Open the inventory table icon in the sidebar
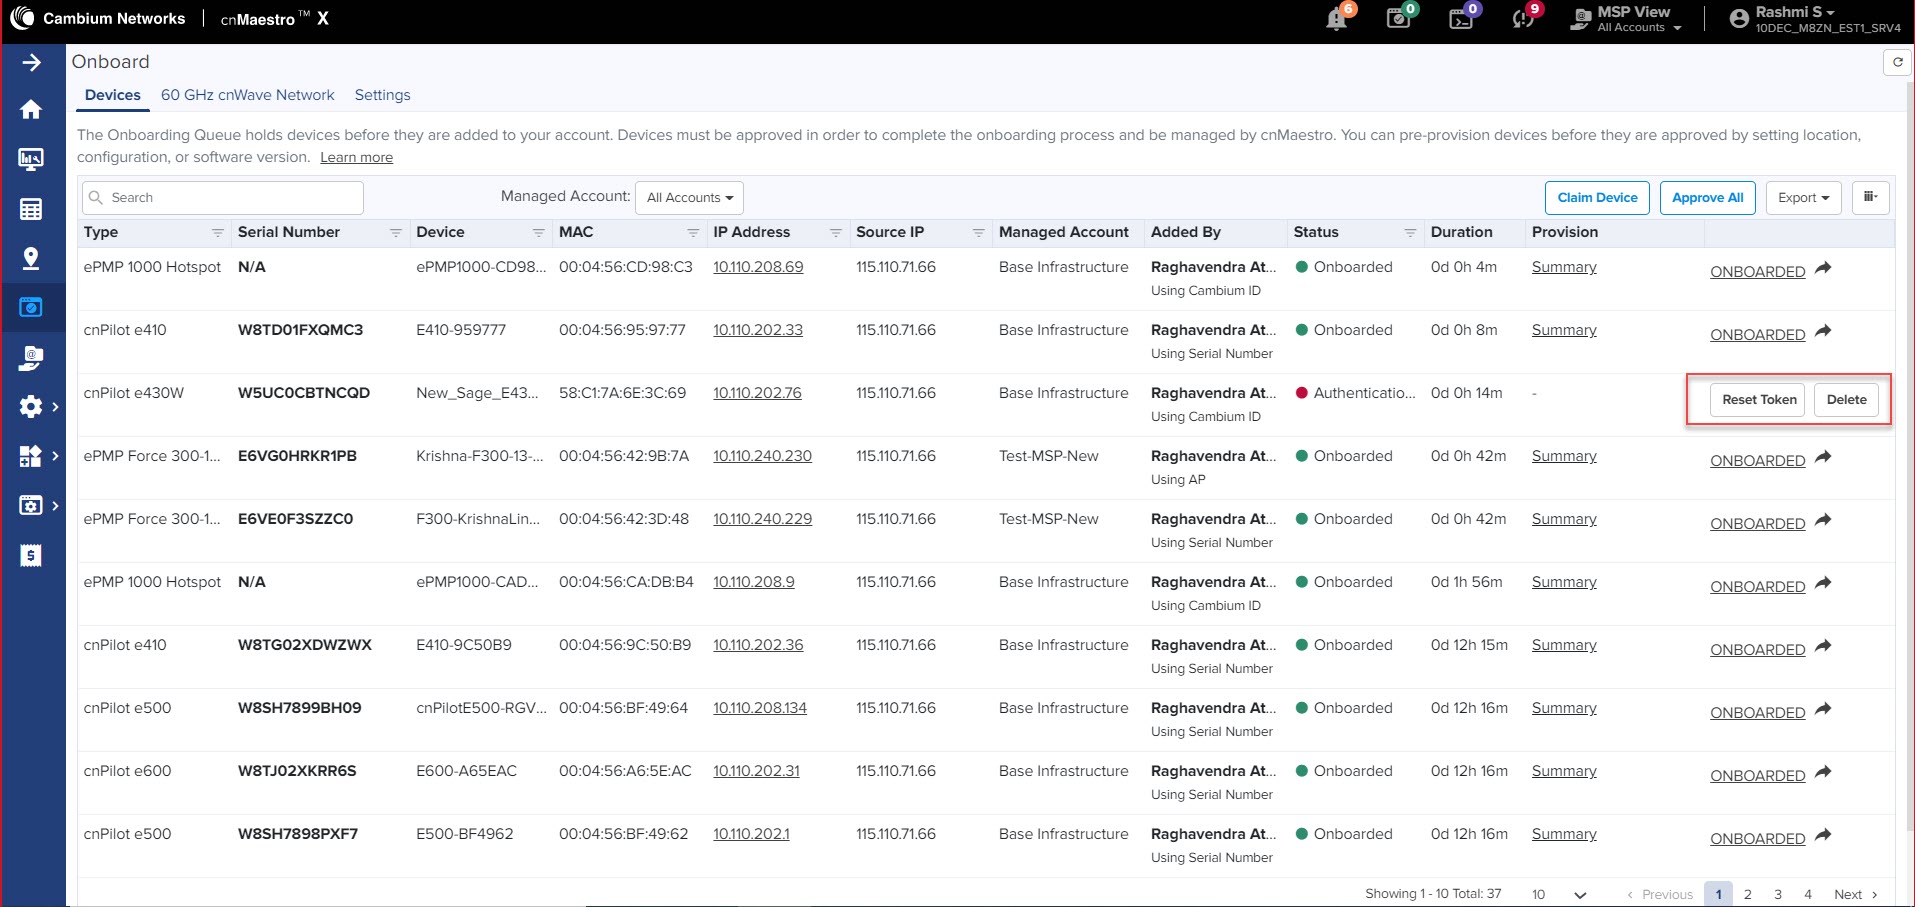This screenshot has height=907, width=1915. click(x=32, y=209)
